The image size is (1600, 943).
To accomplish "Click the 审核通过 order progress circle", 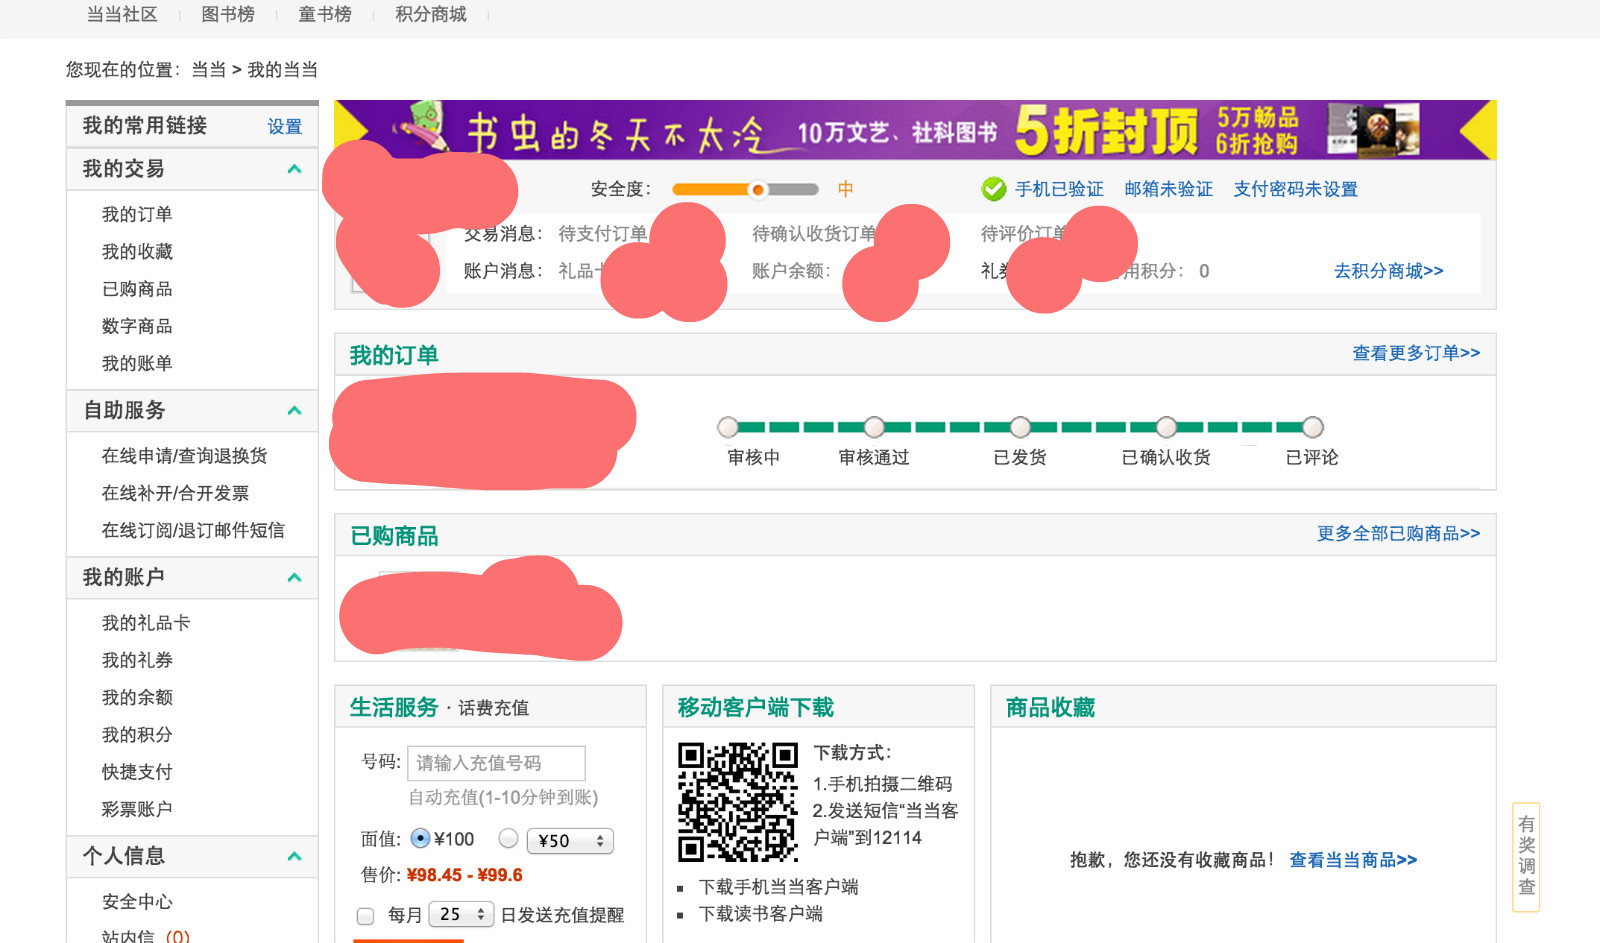I will (x=874, y=428).
